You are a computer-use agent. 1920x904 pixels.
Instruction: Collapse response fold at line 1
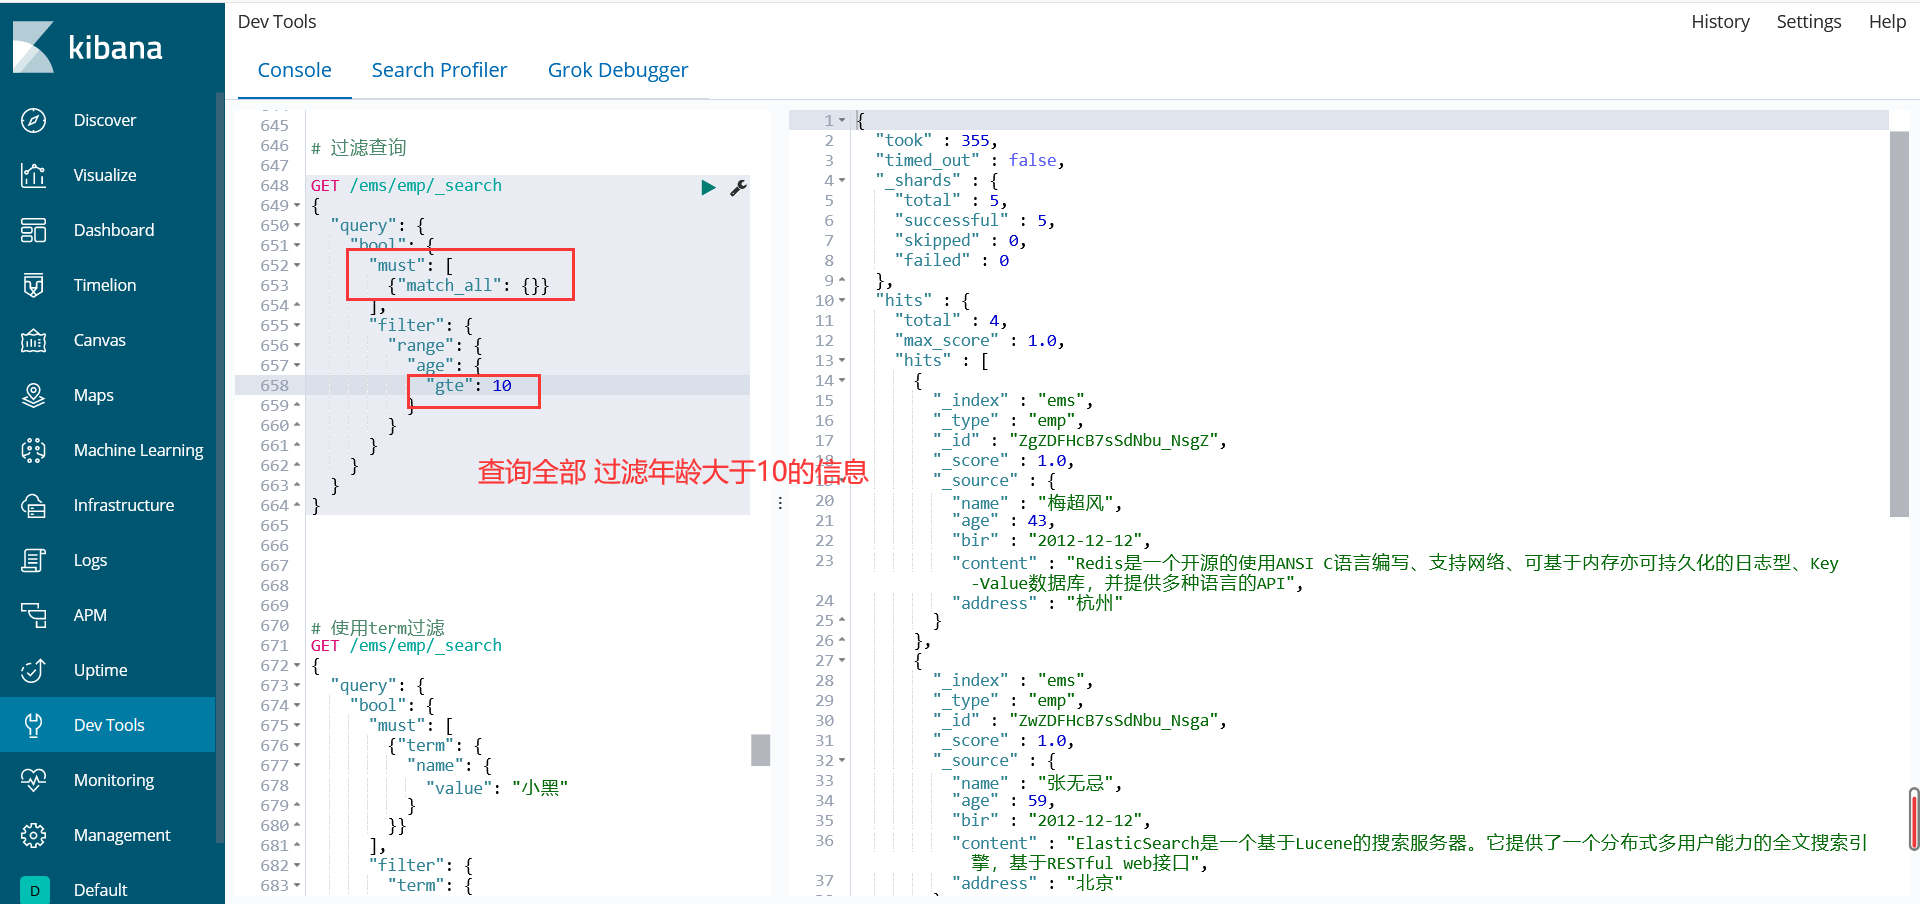tap(842, 121)
